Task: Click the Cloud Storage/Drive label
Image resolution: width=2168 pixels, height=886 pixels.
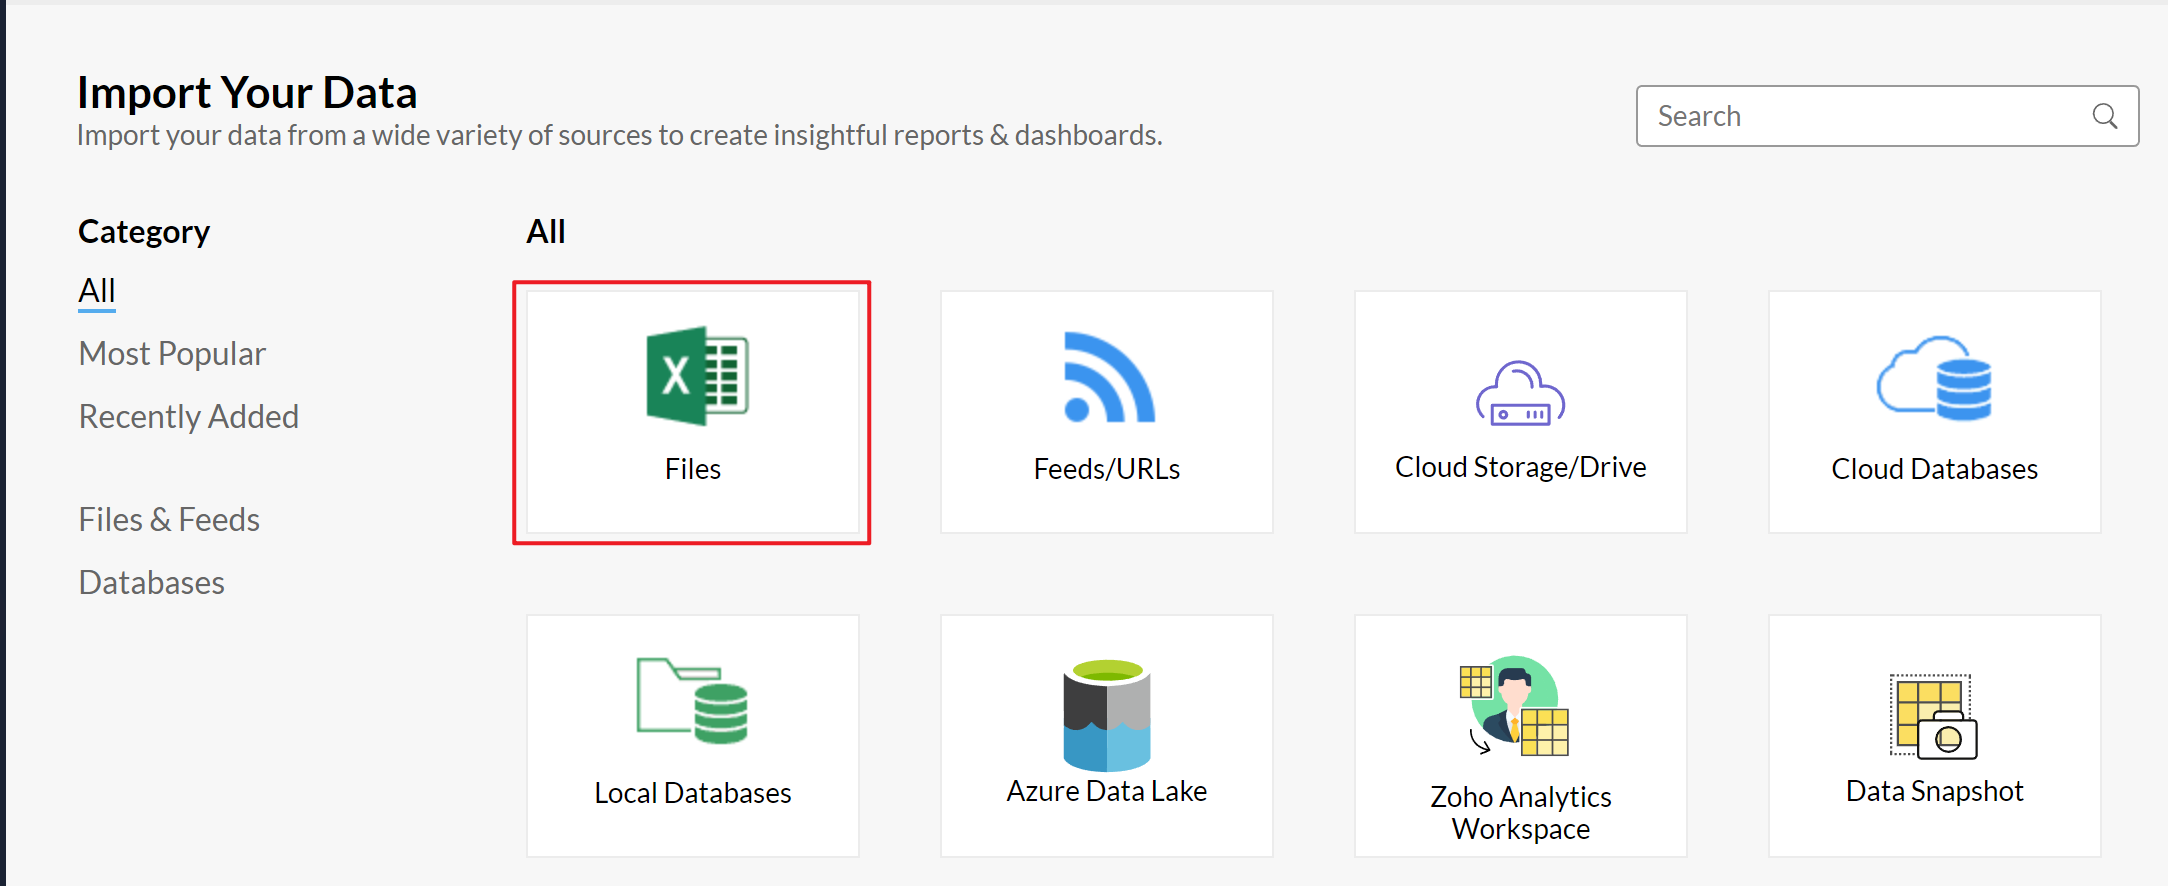Action: click(x=1521, y=467)
